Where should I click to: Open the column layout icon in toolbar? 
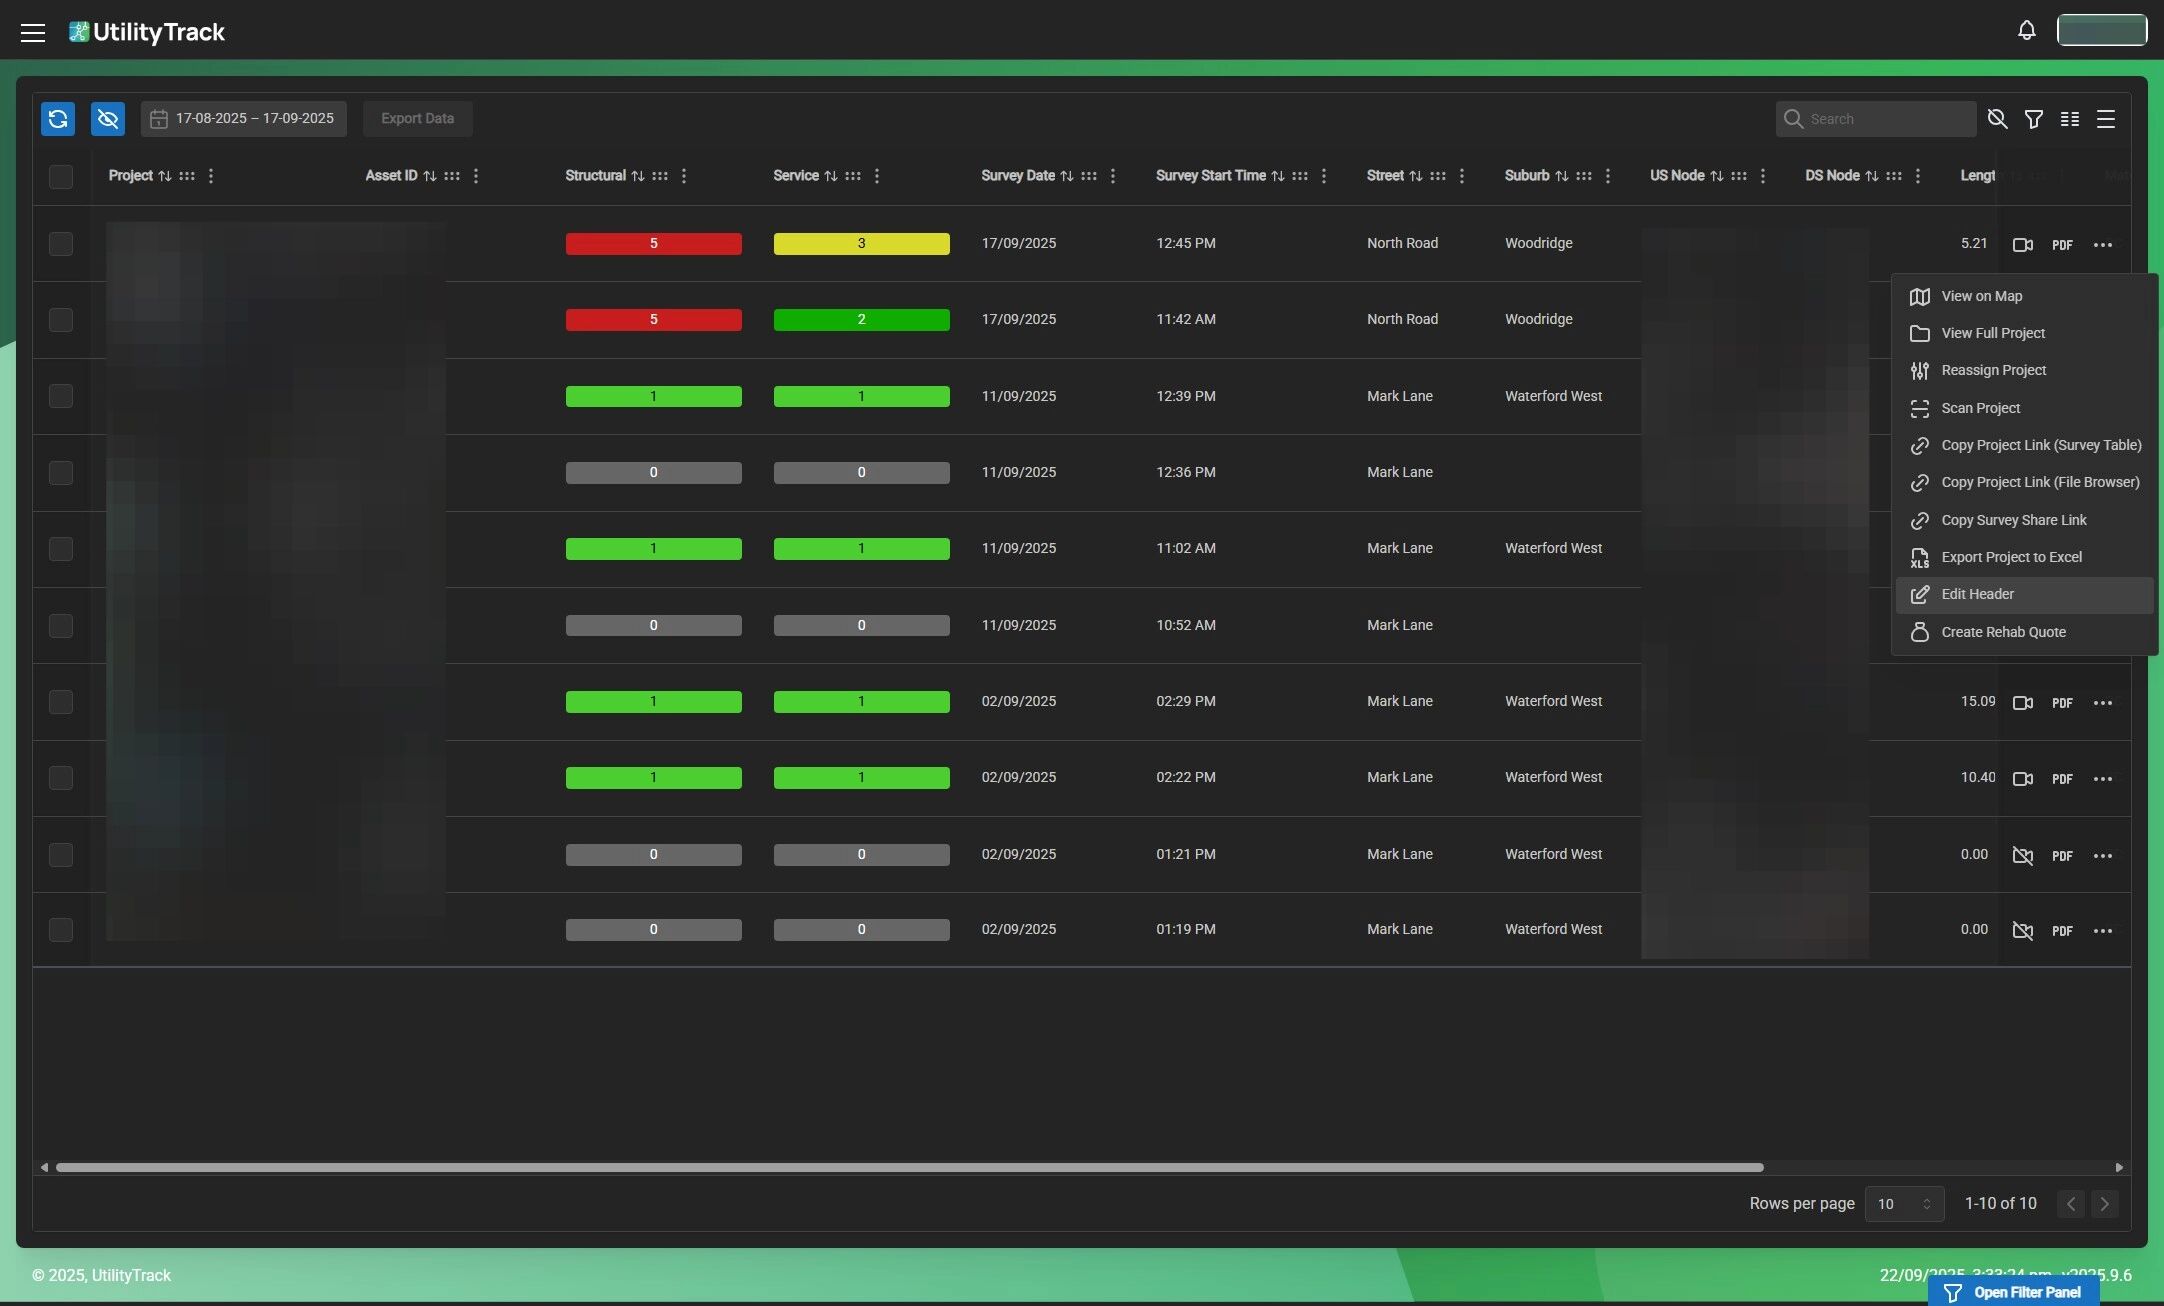[x=2069, y=119]
